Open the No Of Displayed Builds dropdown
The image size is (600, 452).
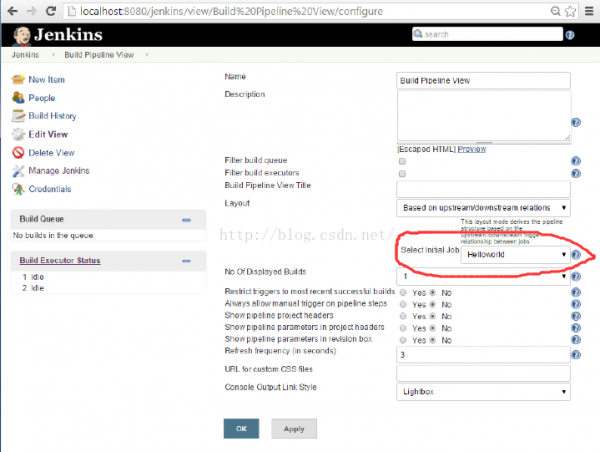(x=483, y=276)
